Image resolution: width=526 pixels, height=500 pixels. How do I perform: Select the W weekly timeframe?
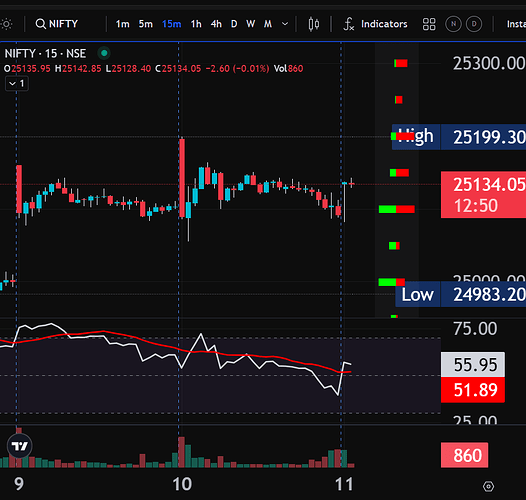tap(250, 24)
